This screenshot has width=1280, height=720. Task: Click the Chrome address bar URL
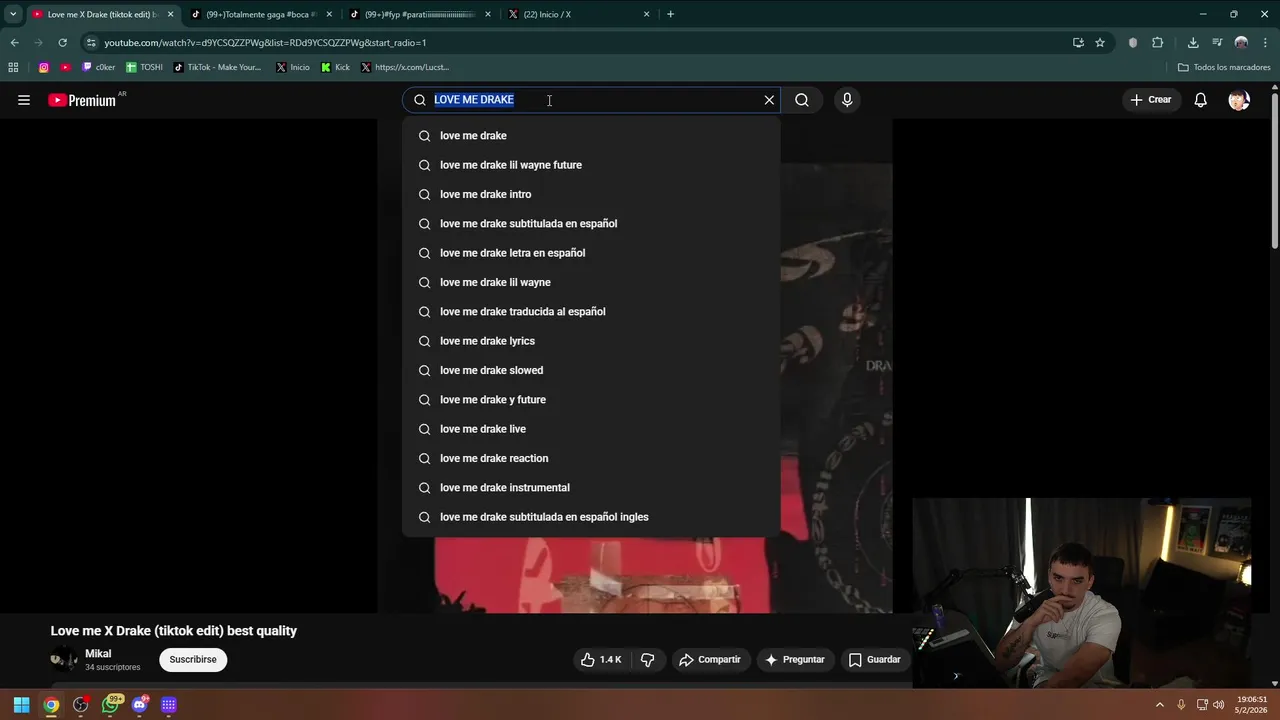click(265, 43)
